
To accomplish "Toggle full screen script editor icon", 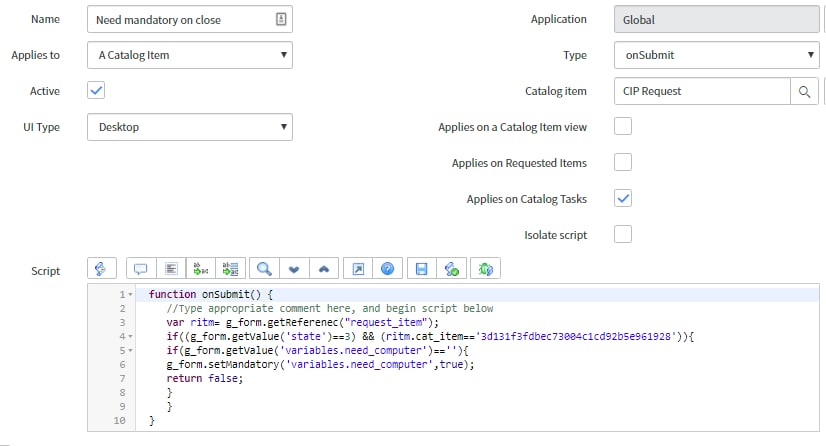I will pyautogui.click(x=357, y=269).
